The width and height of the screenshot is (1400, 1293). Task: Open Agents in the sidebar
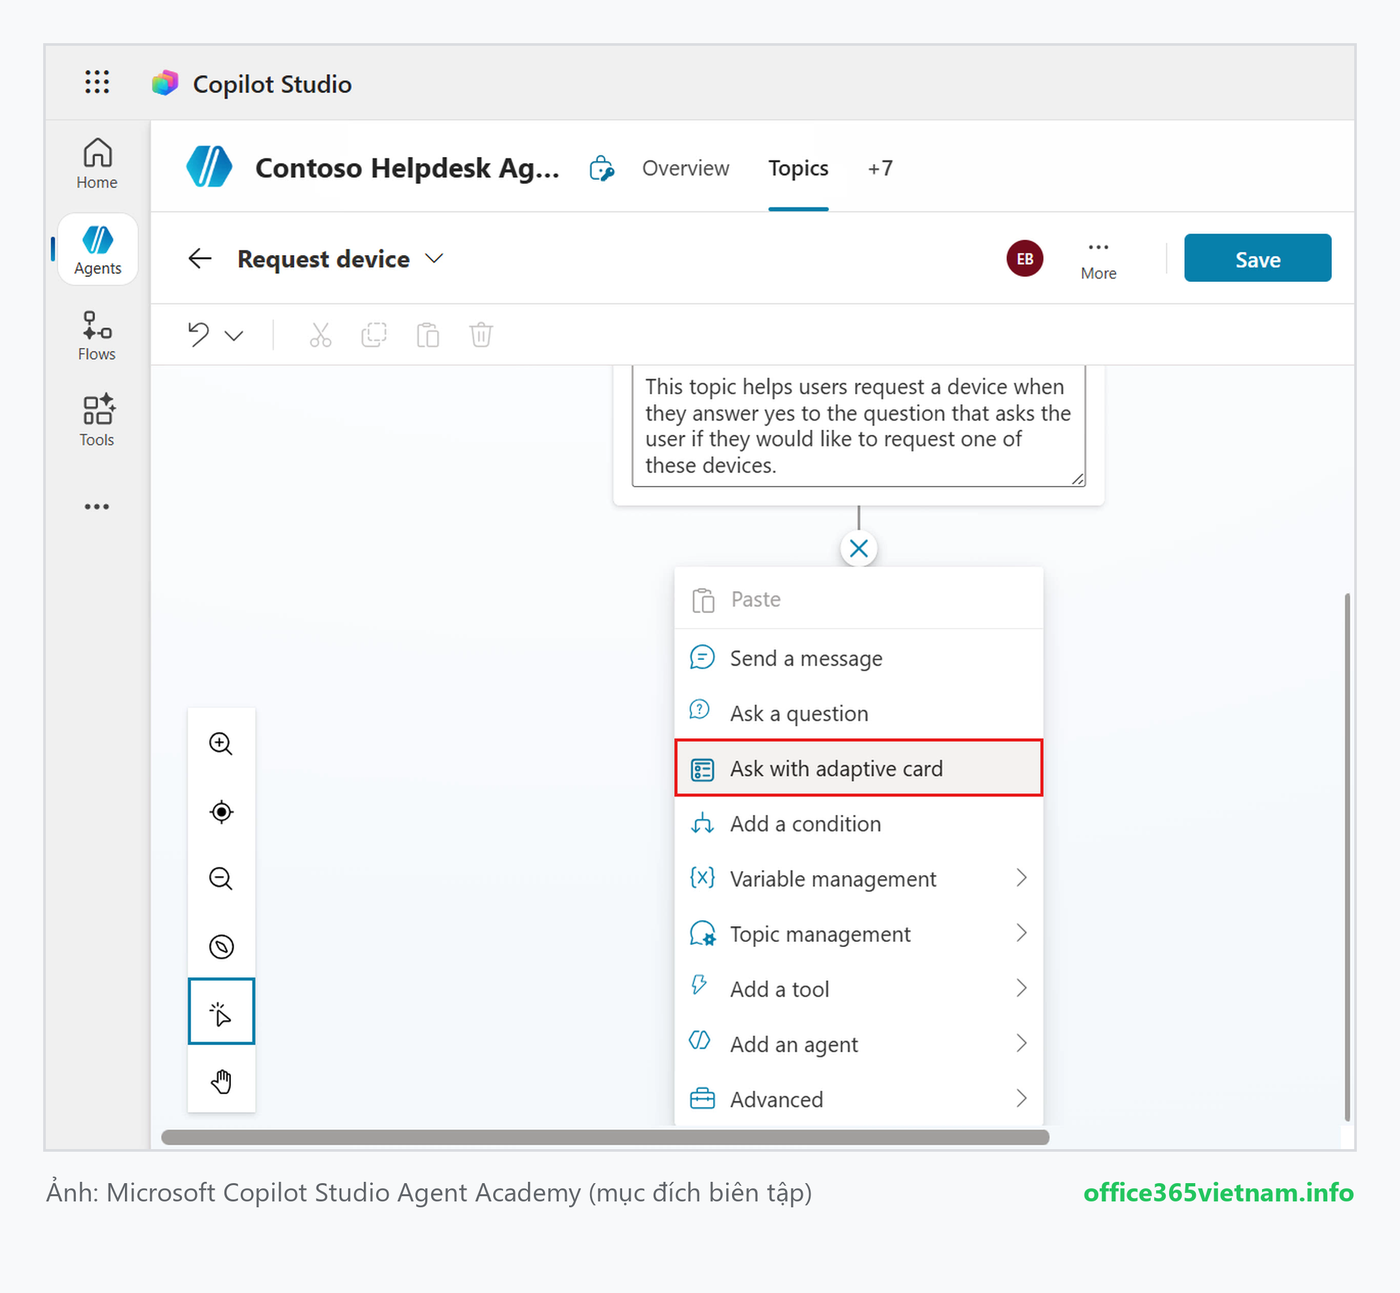(97, 250)
